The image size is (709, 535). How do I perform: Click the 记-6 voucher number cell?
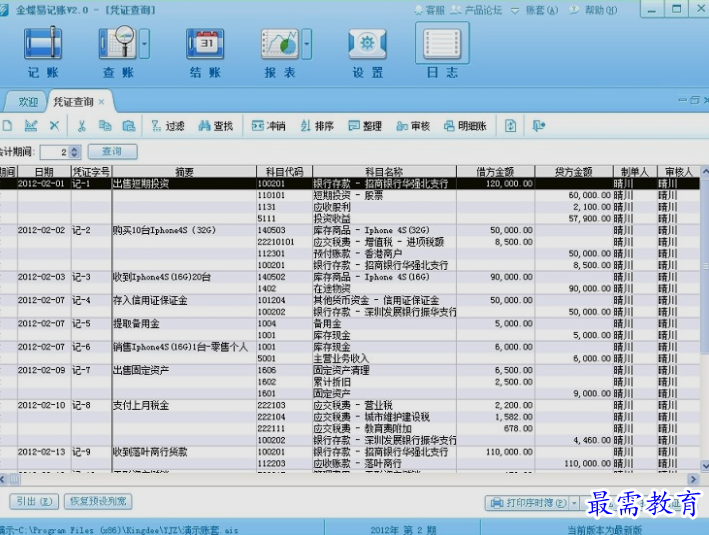point(91,347)
